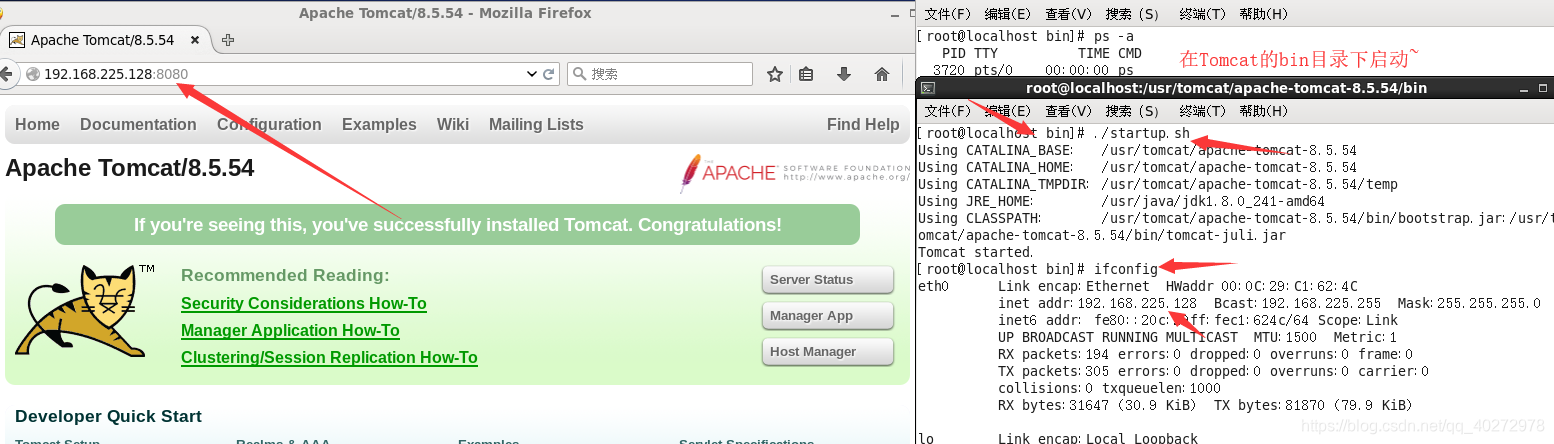Open Wiki in Tomcat navigation bar
This screenshot has width=1554, height=444.
453,124
